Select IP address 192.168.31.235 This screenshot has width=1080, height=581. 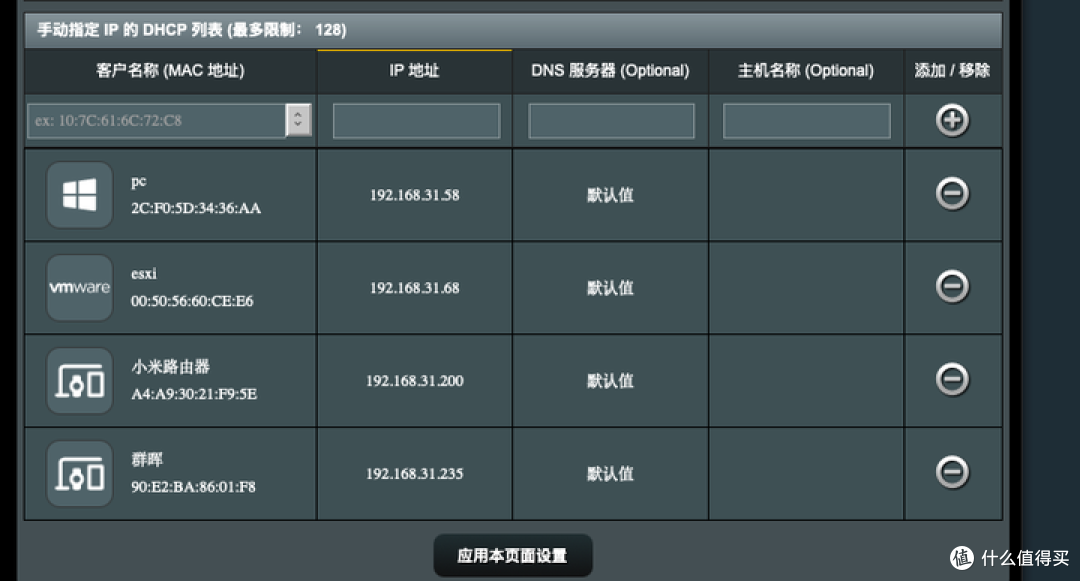click(415, 474)
